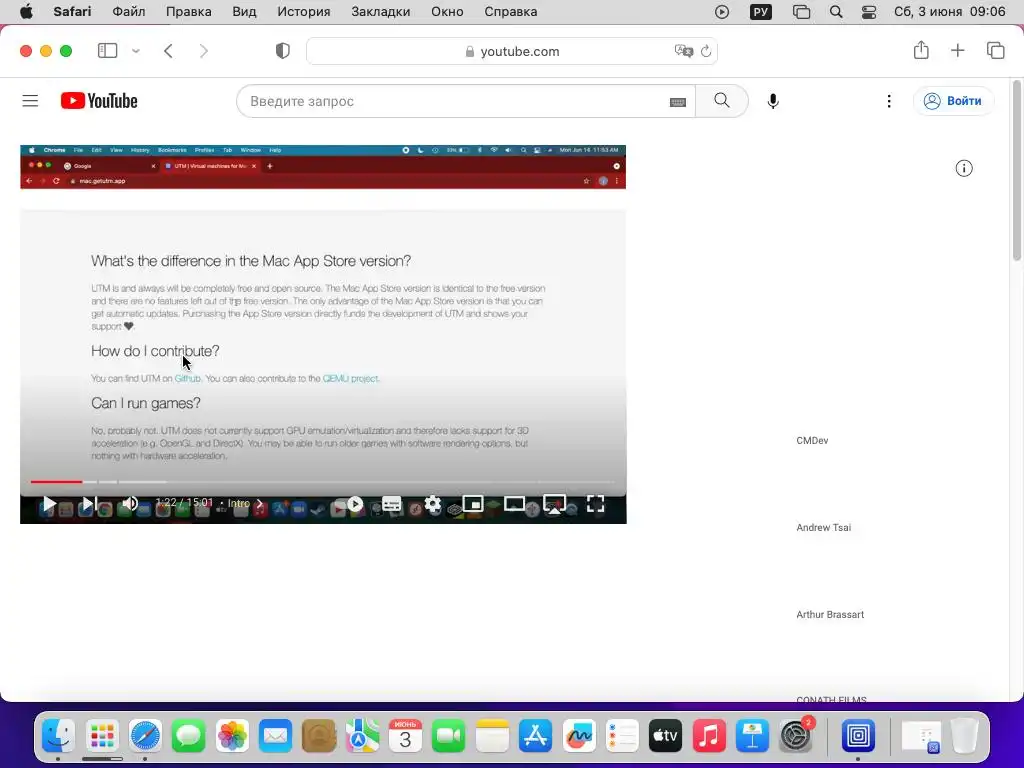Open CMDev channel suggestion
This screenshot has width=1024, height=768.
[812, 441]
